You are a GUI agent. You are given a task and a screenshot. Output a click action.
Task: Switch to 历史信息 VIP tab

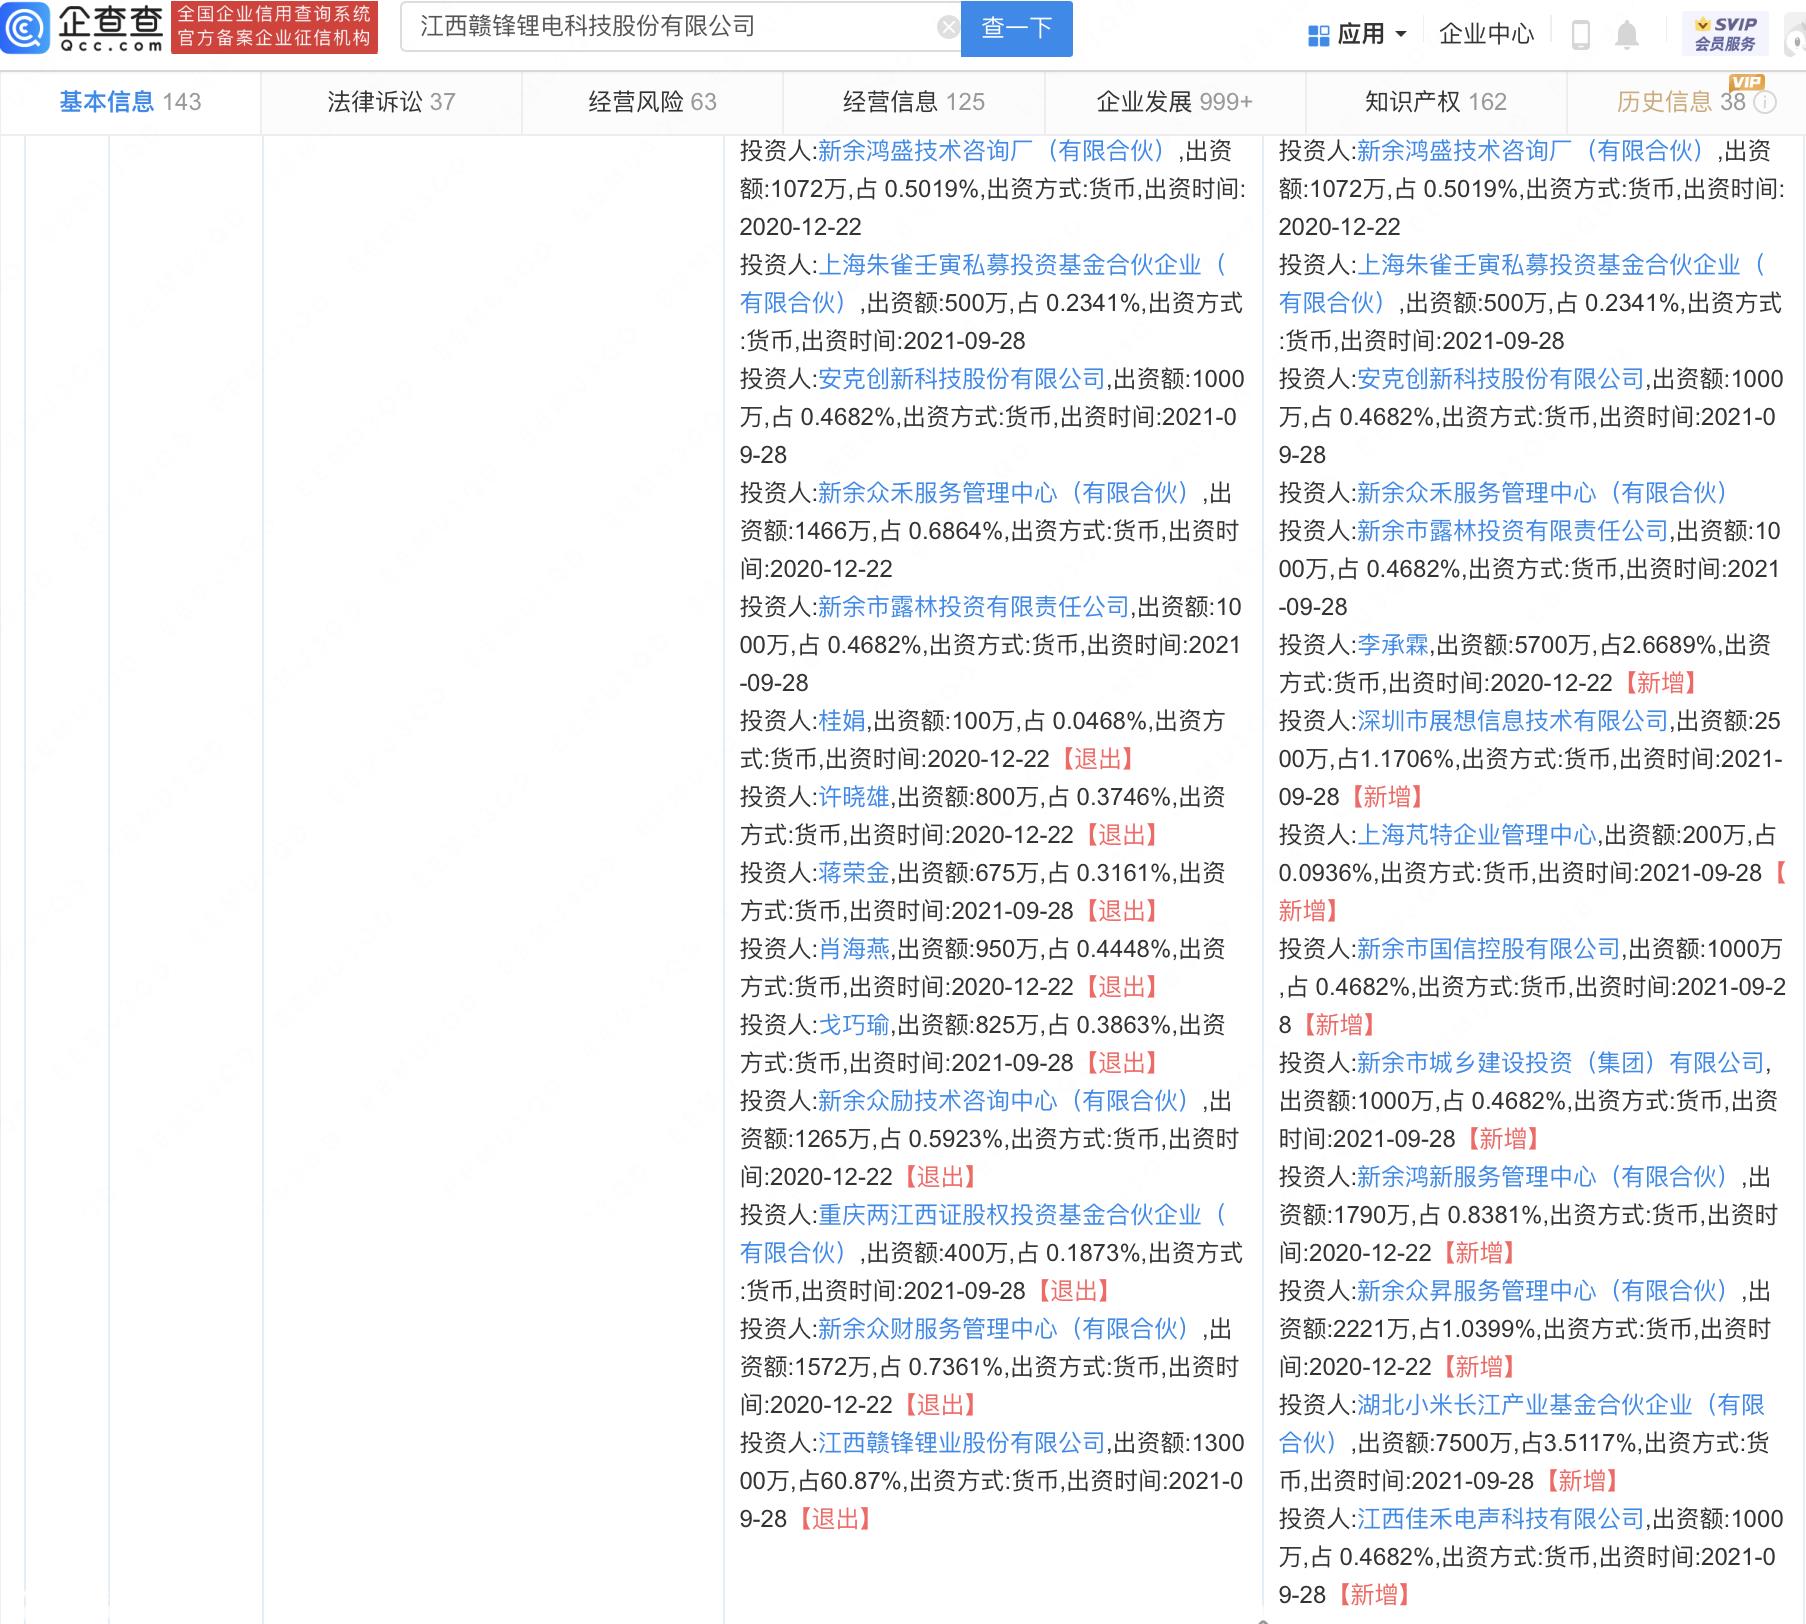click(1685, 102)
